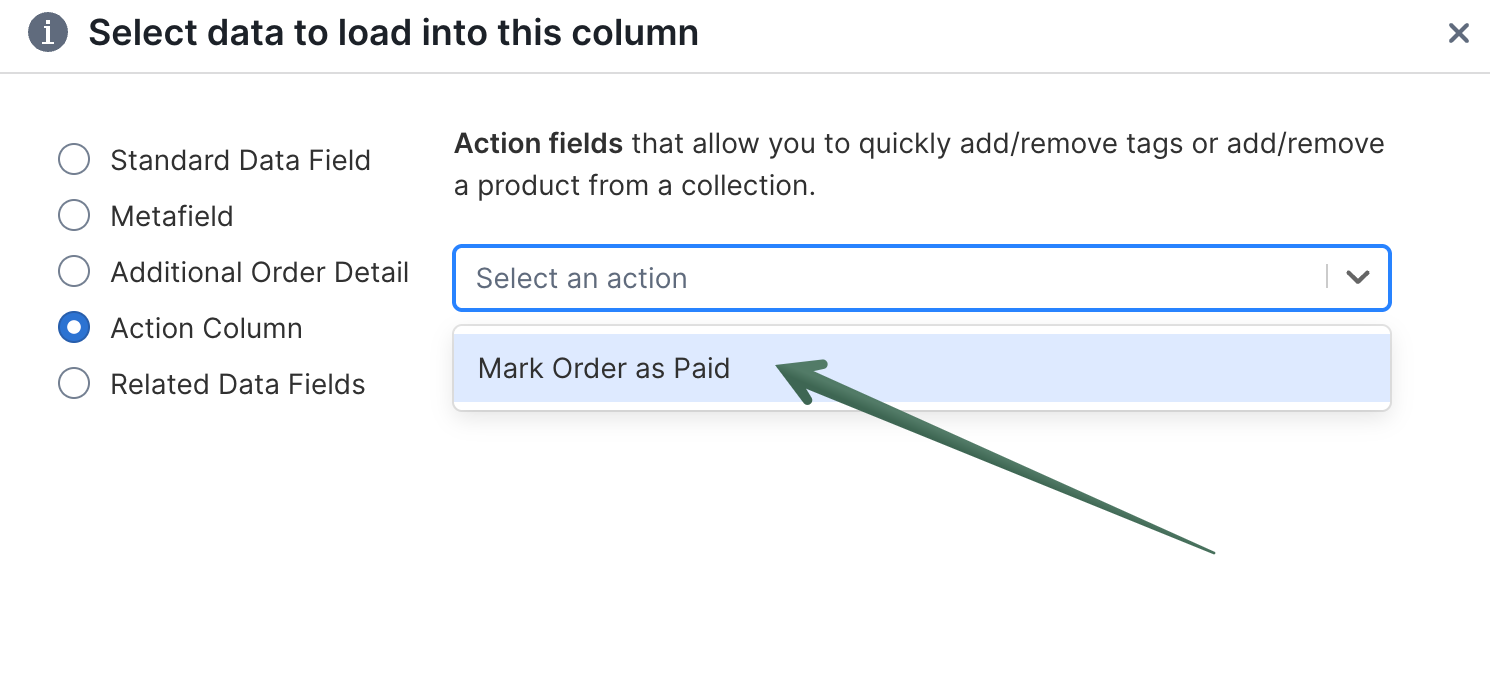Image resolution: width=1490 pixels, height=680 pixels.
Task: Open the "Select an action" dropdown
Action: tap(900, 278)
